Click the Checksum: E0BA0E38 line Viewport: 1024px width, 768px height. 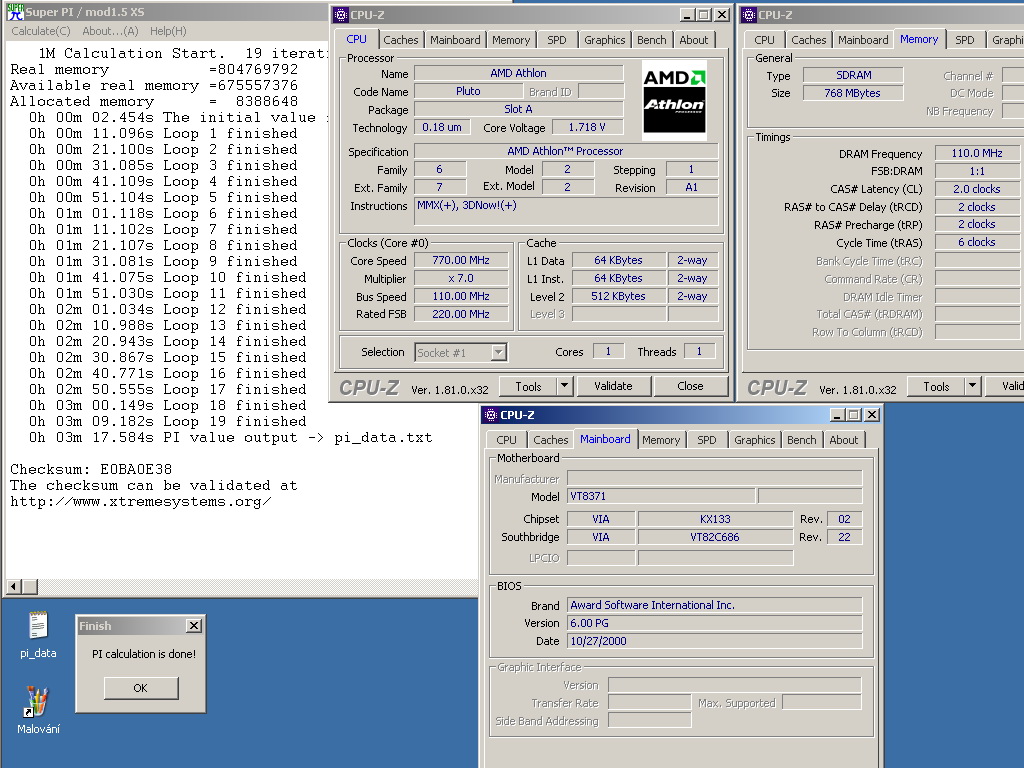(x=91, y=470)
